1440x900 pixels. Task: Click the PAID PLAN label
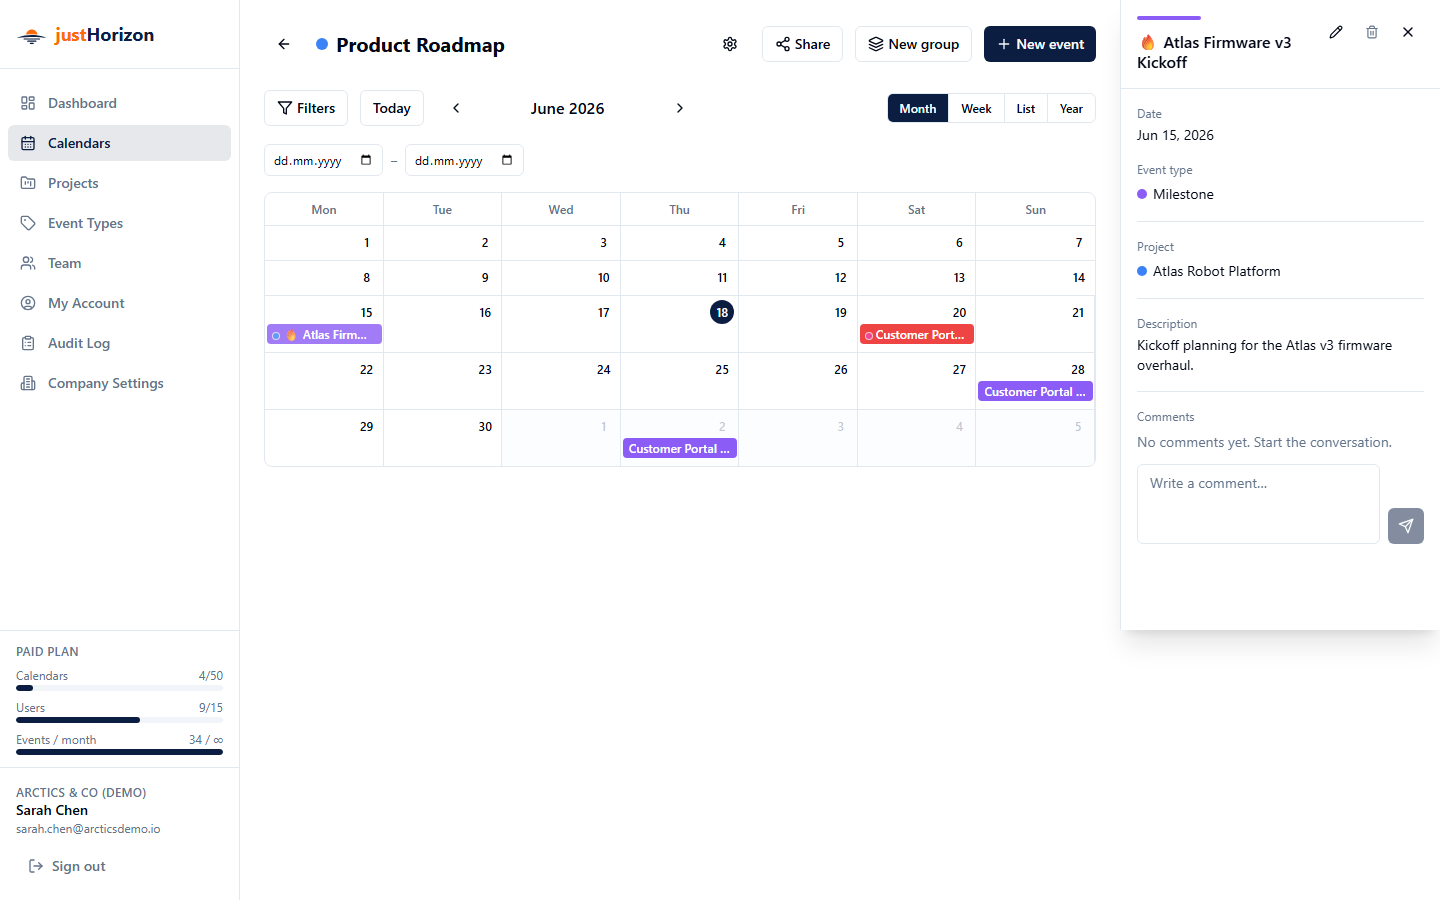47,651
